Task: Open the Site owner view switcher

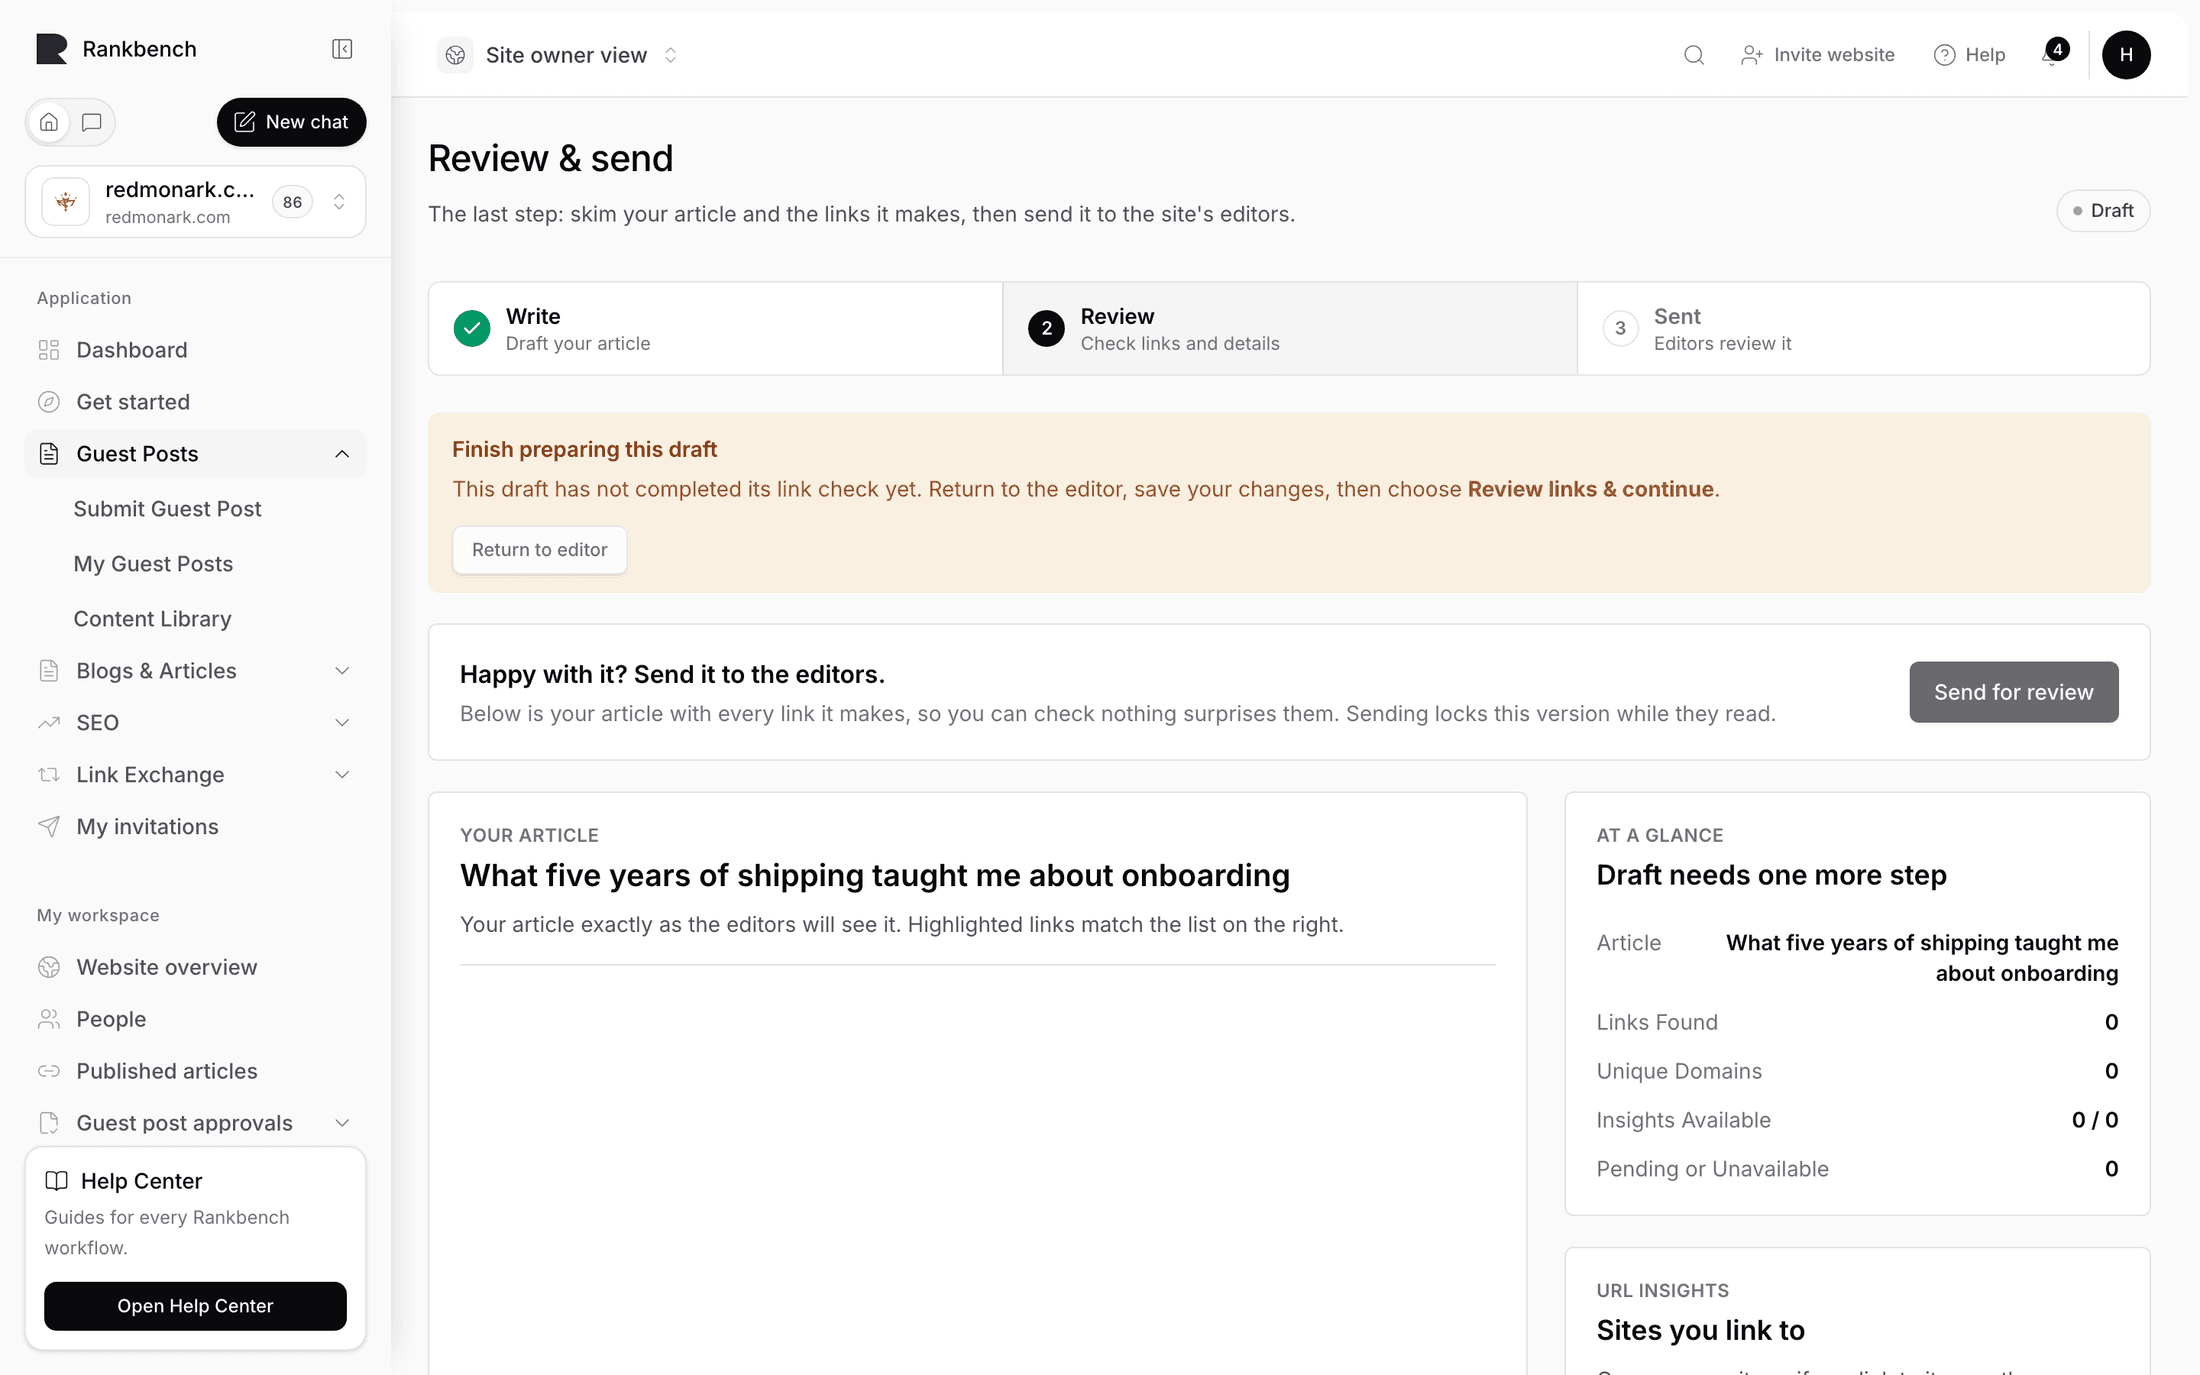Action: click(558, 55)
